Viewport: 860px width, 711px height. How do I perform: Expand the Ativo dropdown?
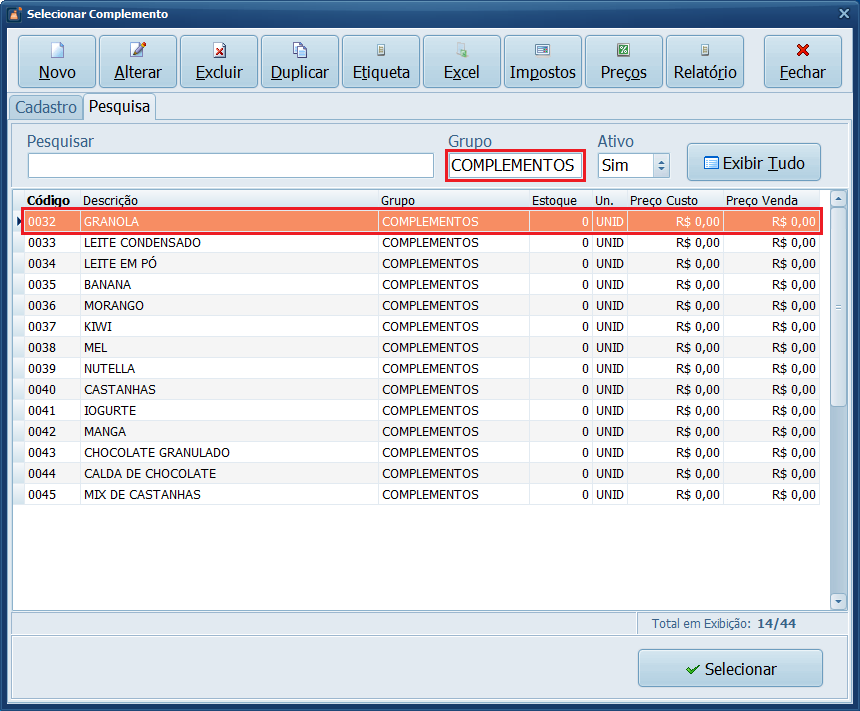tap(660, 165)
